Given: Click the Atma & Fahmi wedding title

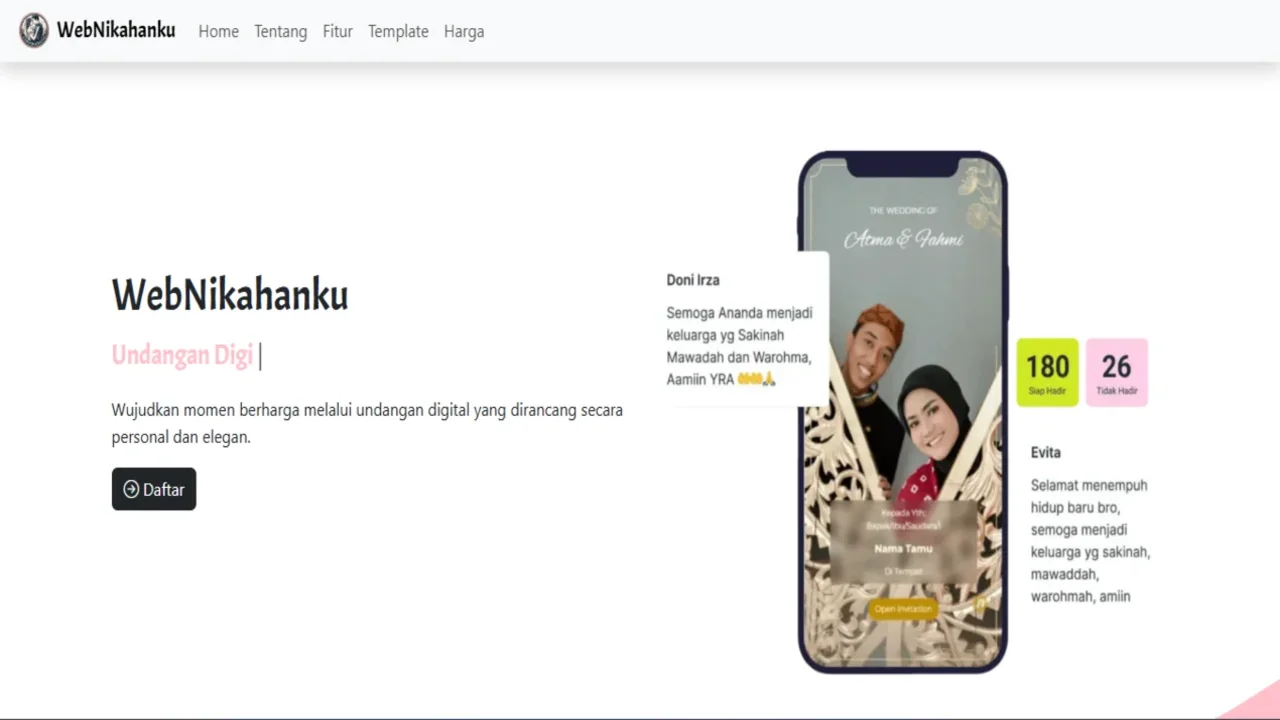Looking at the screenshot, I should 903,239.
